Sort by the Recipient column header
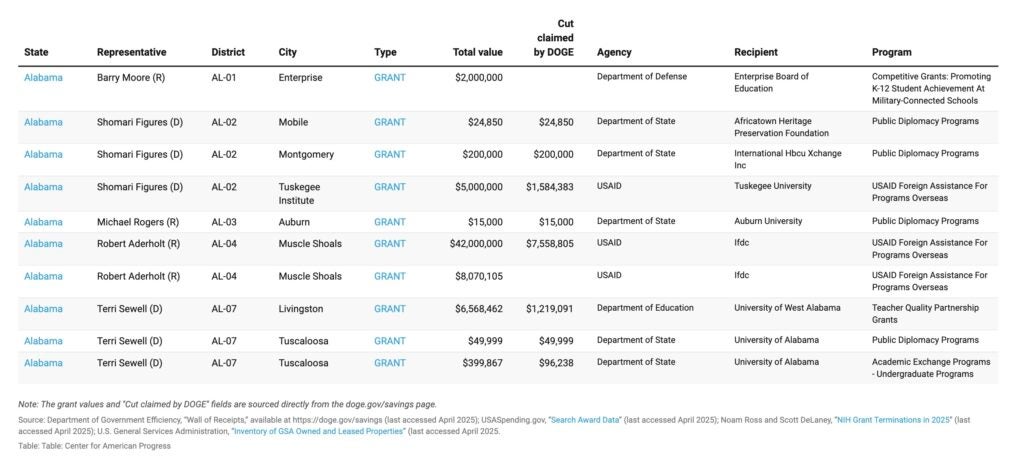The image size is (1024, 464). (755, 52)
